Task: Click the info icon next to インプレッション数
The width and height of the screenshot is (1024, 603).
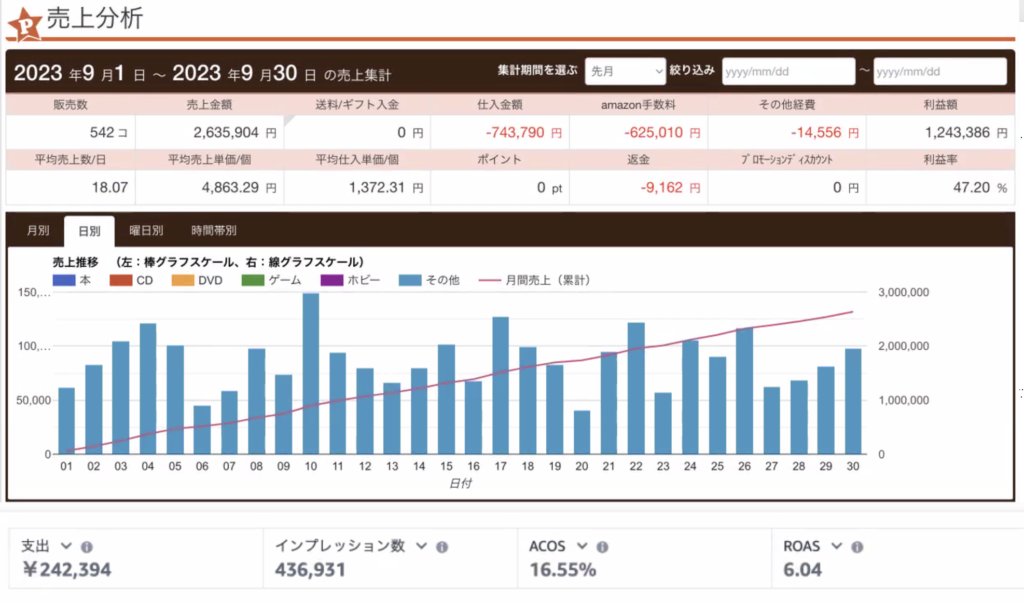Action: [x=442, y=546]
